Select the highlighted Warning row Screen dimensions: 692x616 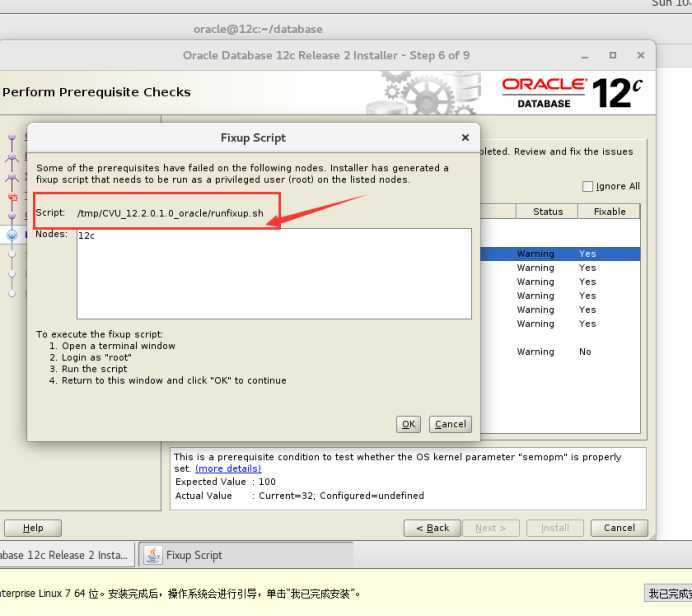coord(560,254)
